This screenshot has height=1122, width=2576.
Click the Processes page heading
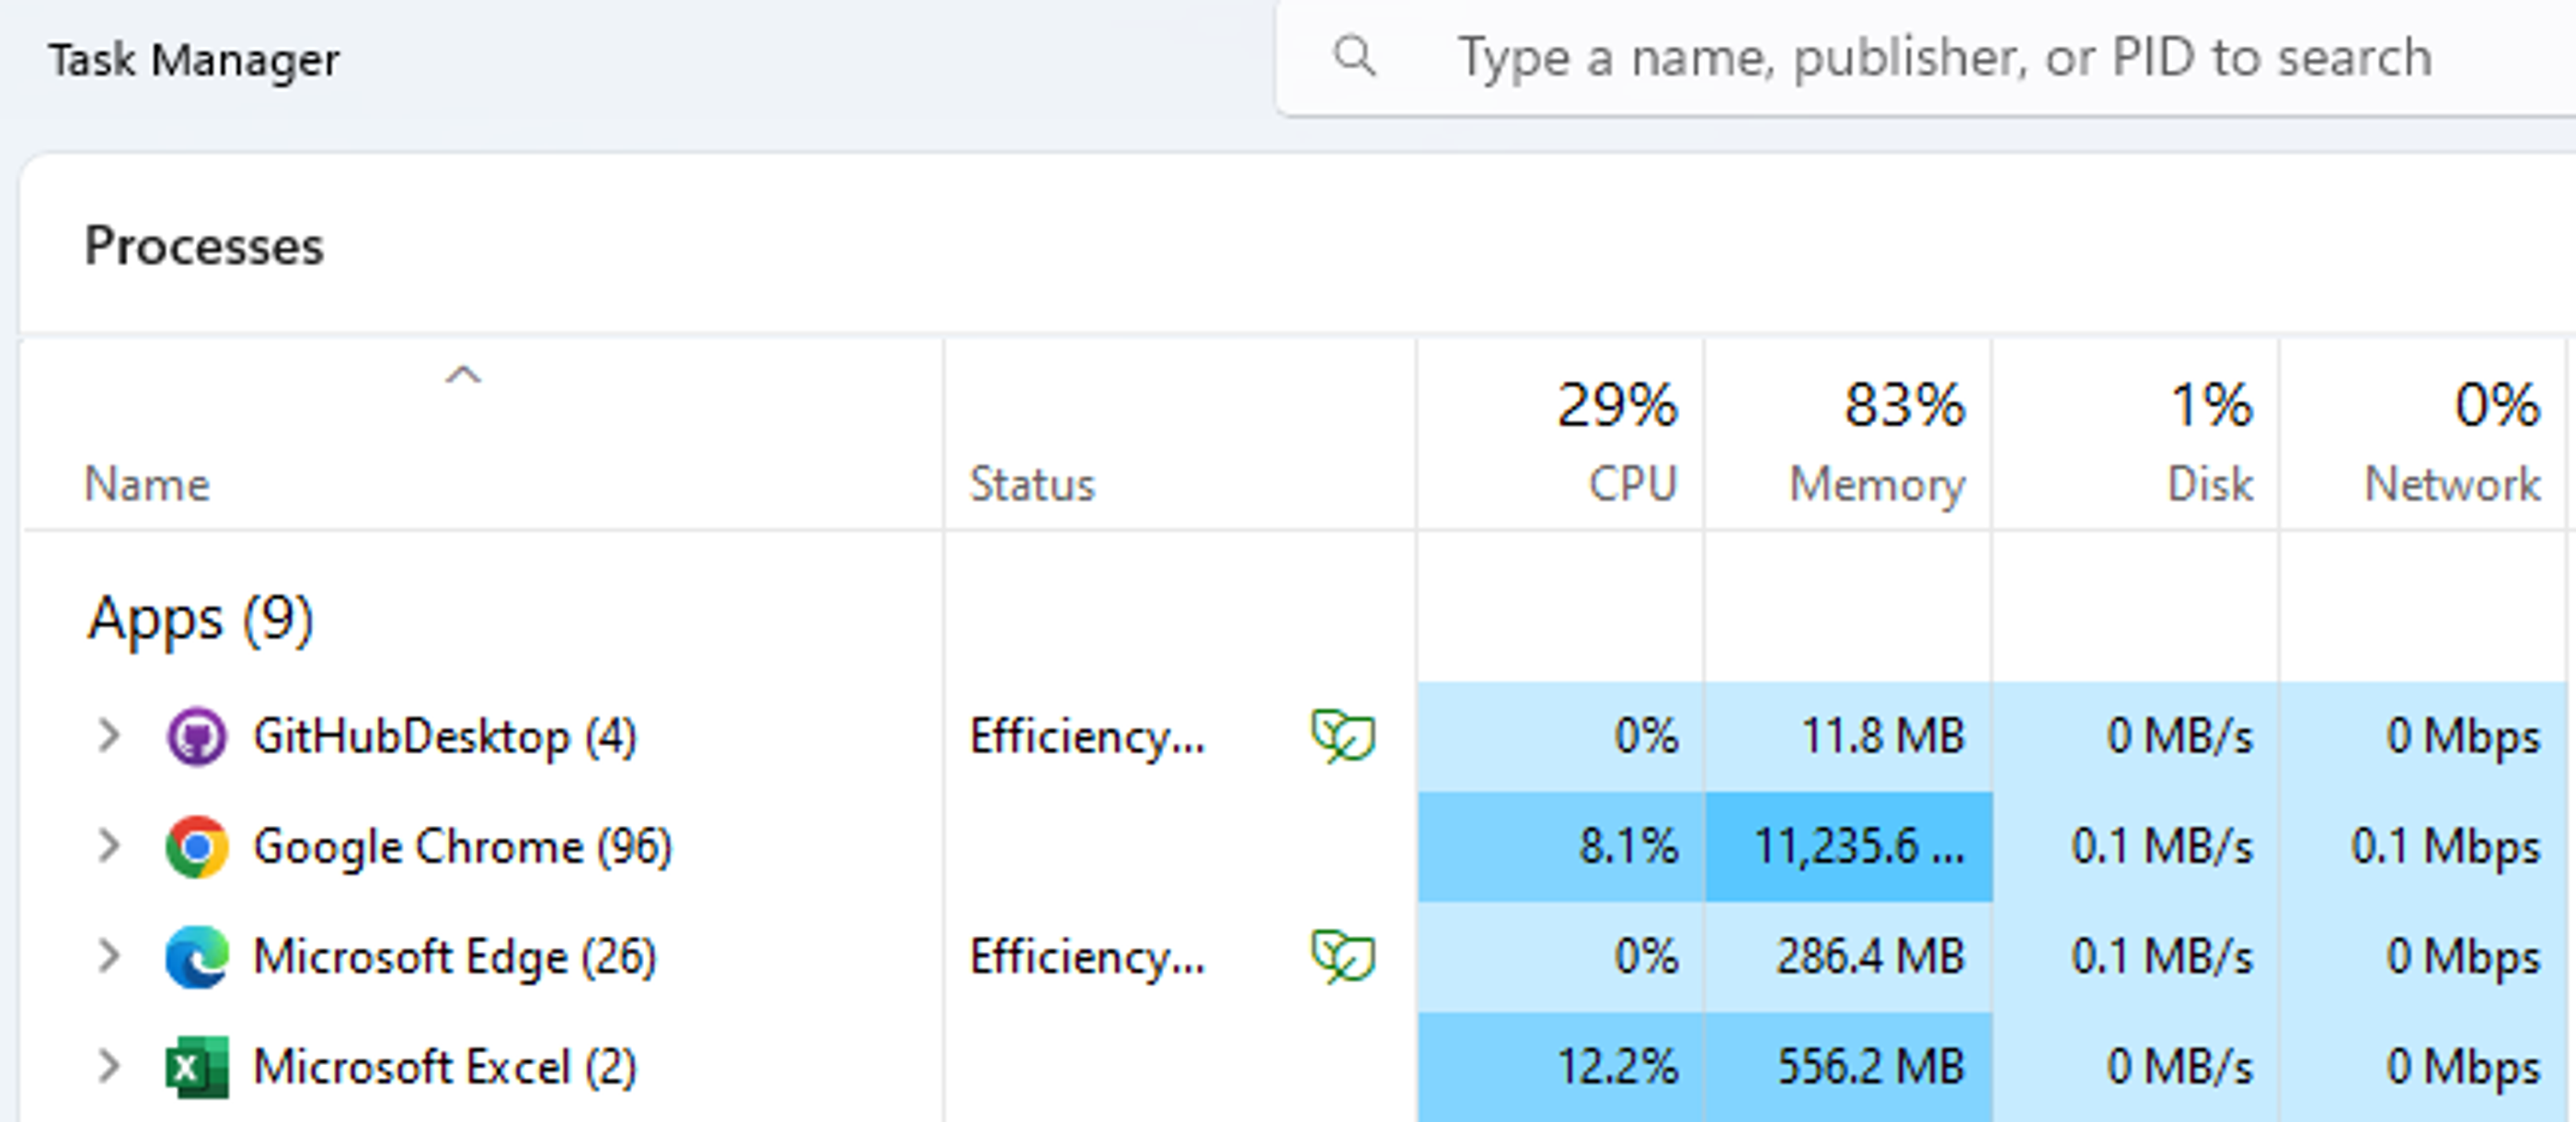click(x=204, y=246)
